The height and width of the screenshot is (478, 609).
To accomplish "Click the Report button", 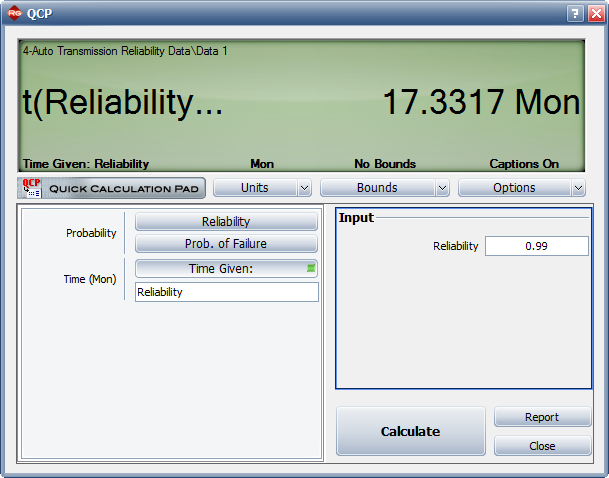I will coord(542,417).
